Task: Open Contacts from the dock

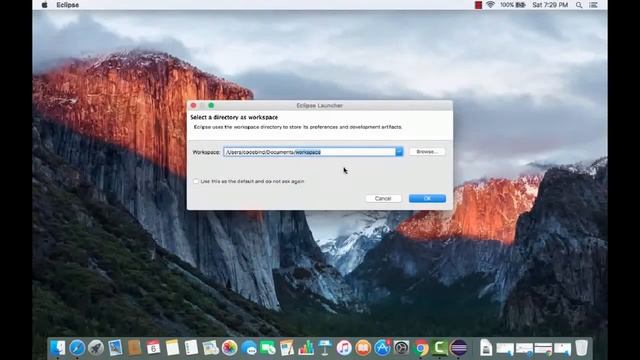Action: (134, 348)
